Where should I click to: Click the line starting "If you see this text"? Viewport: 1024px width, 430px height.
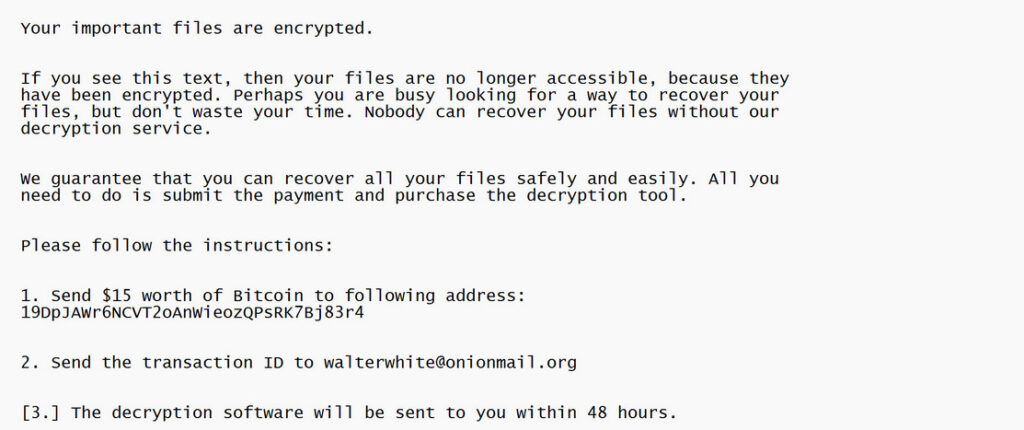[404, 78]
